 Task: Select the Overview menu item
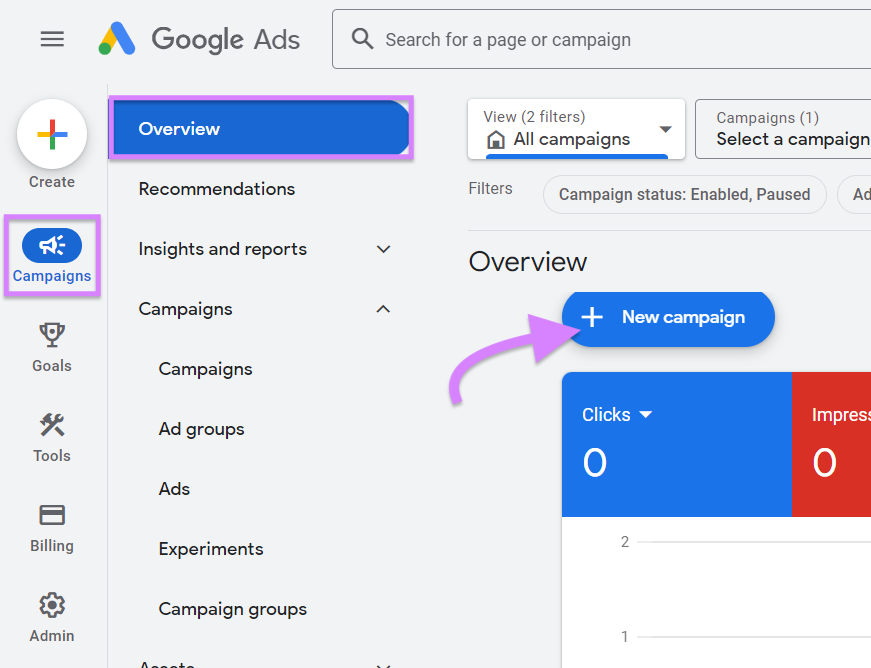[260, 128]
